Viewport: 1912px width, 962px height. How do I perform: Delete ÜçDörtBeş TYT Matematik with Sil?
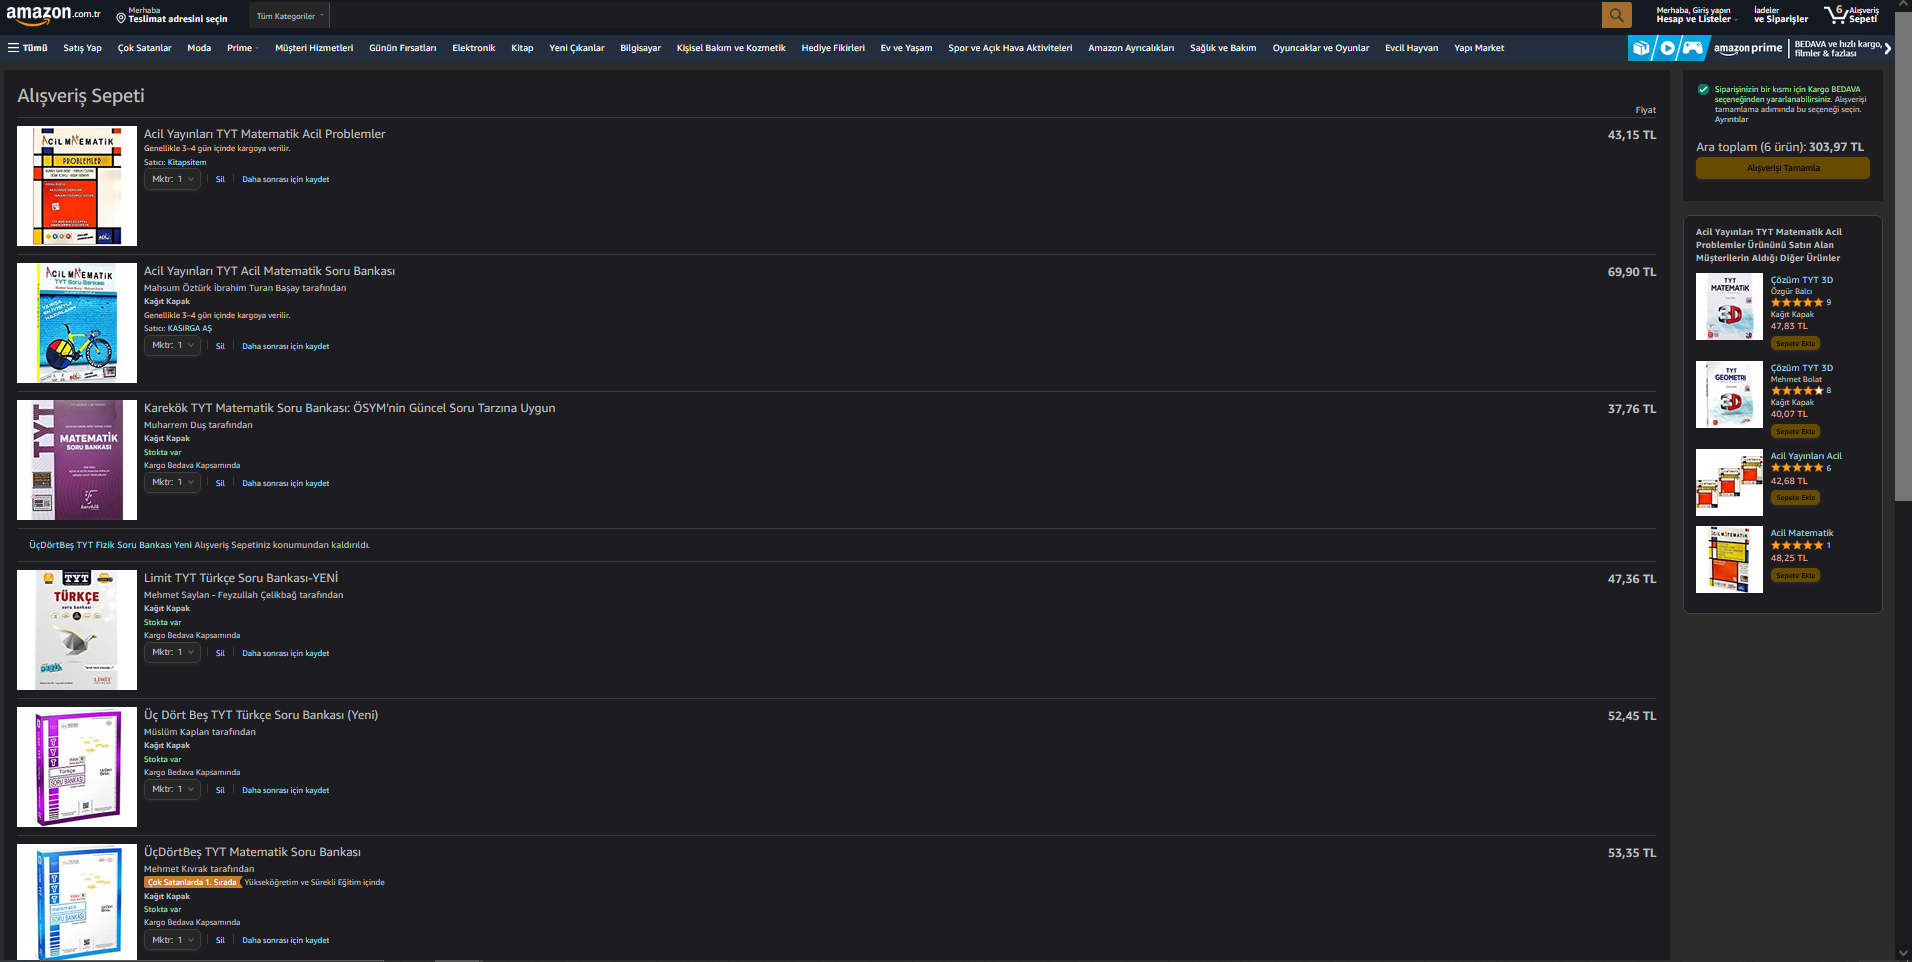[220, 941]
